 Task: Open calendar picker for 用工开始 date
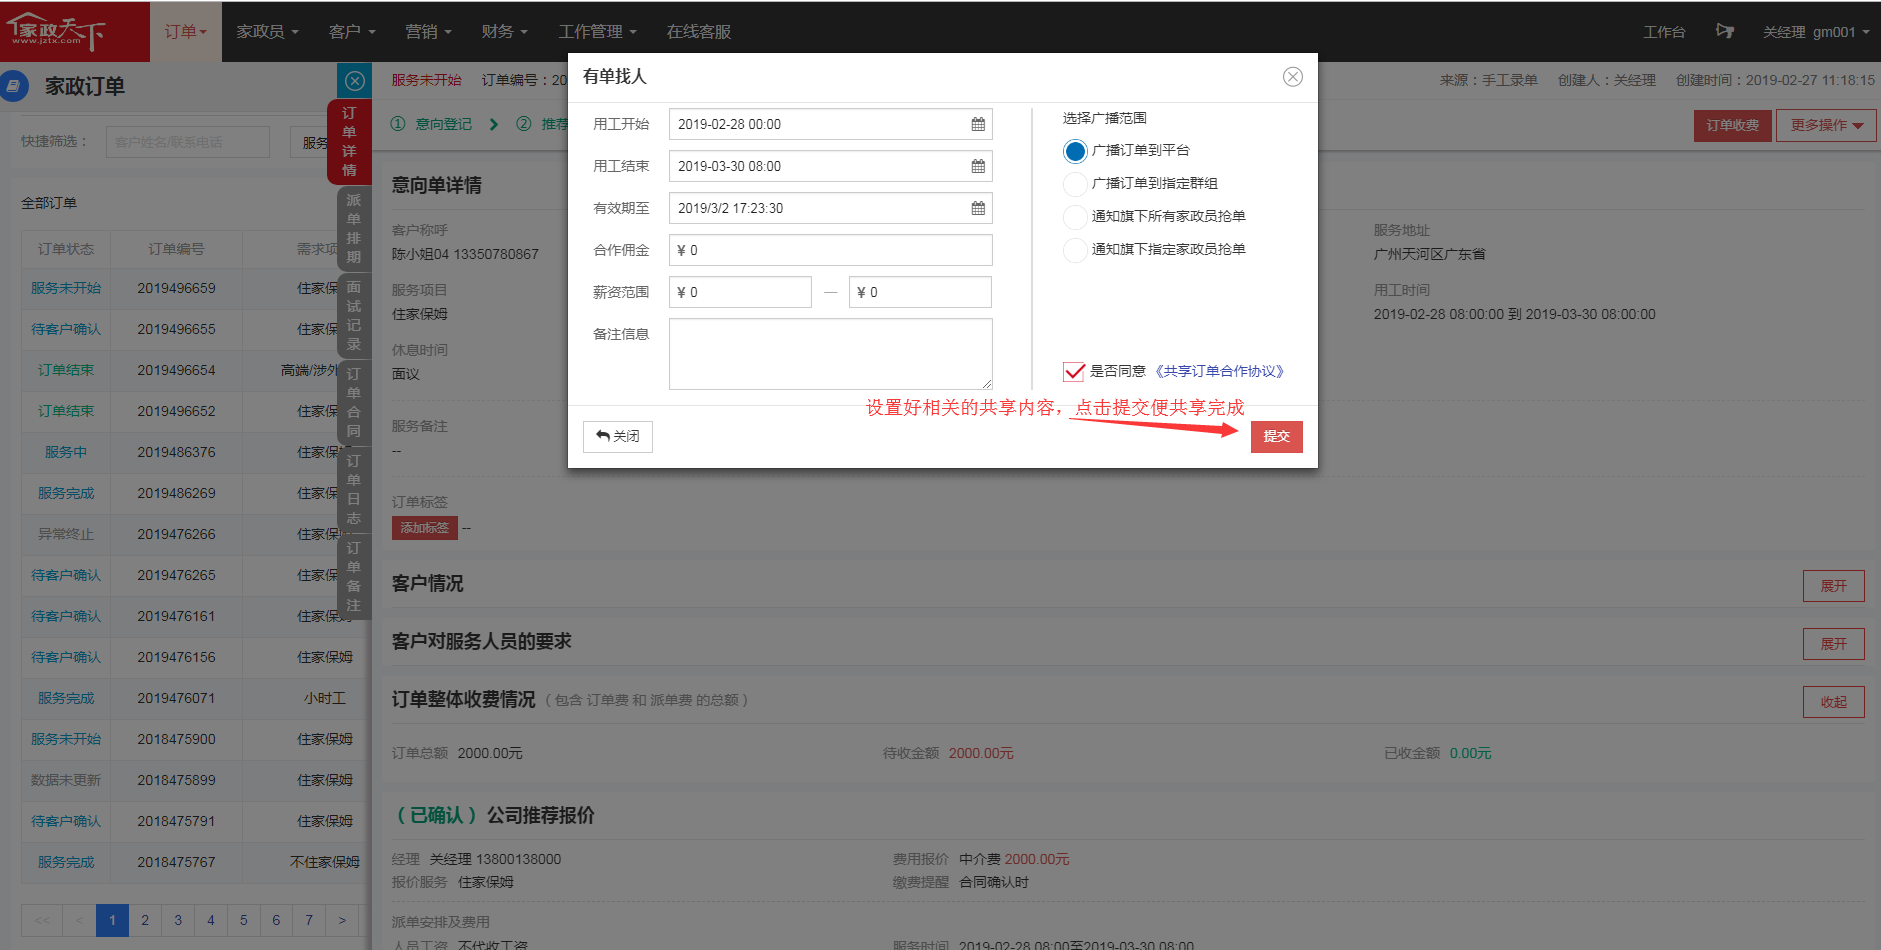[x=978, y=124]
